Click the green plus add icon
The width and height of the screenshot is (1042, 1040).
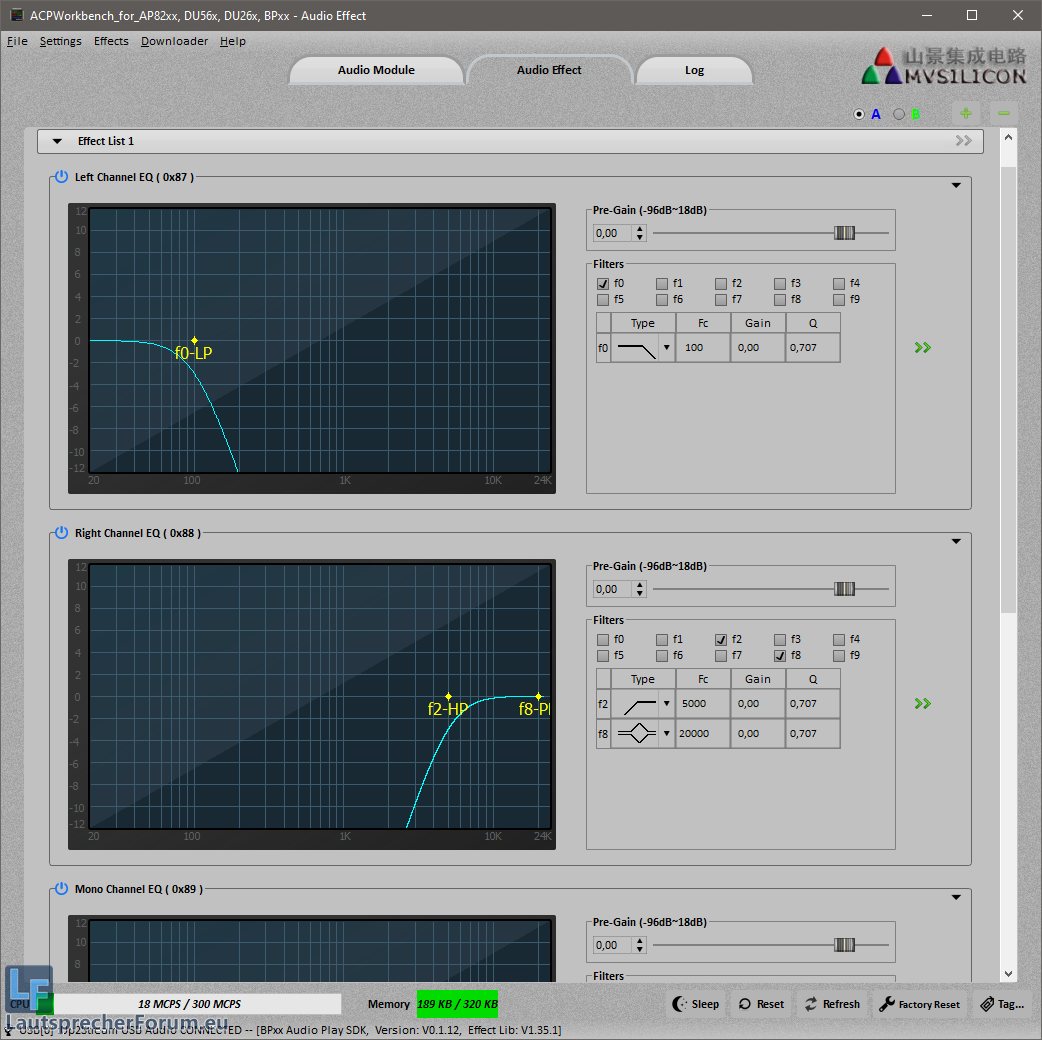click(965, 114)
